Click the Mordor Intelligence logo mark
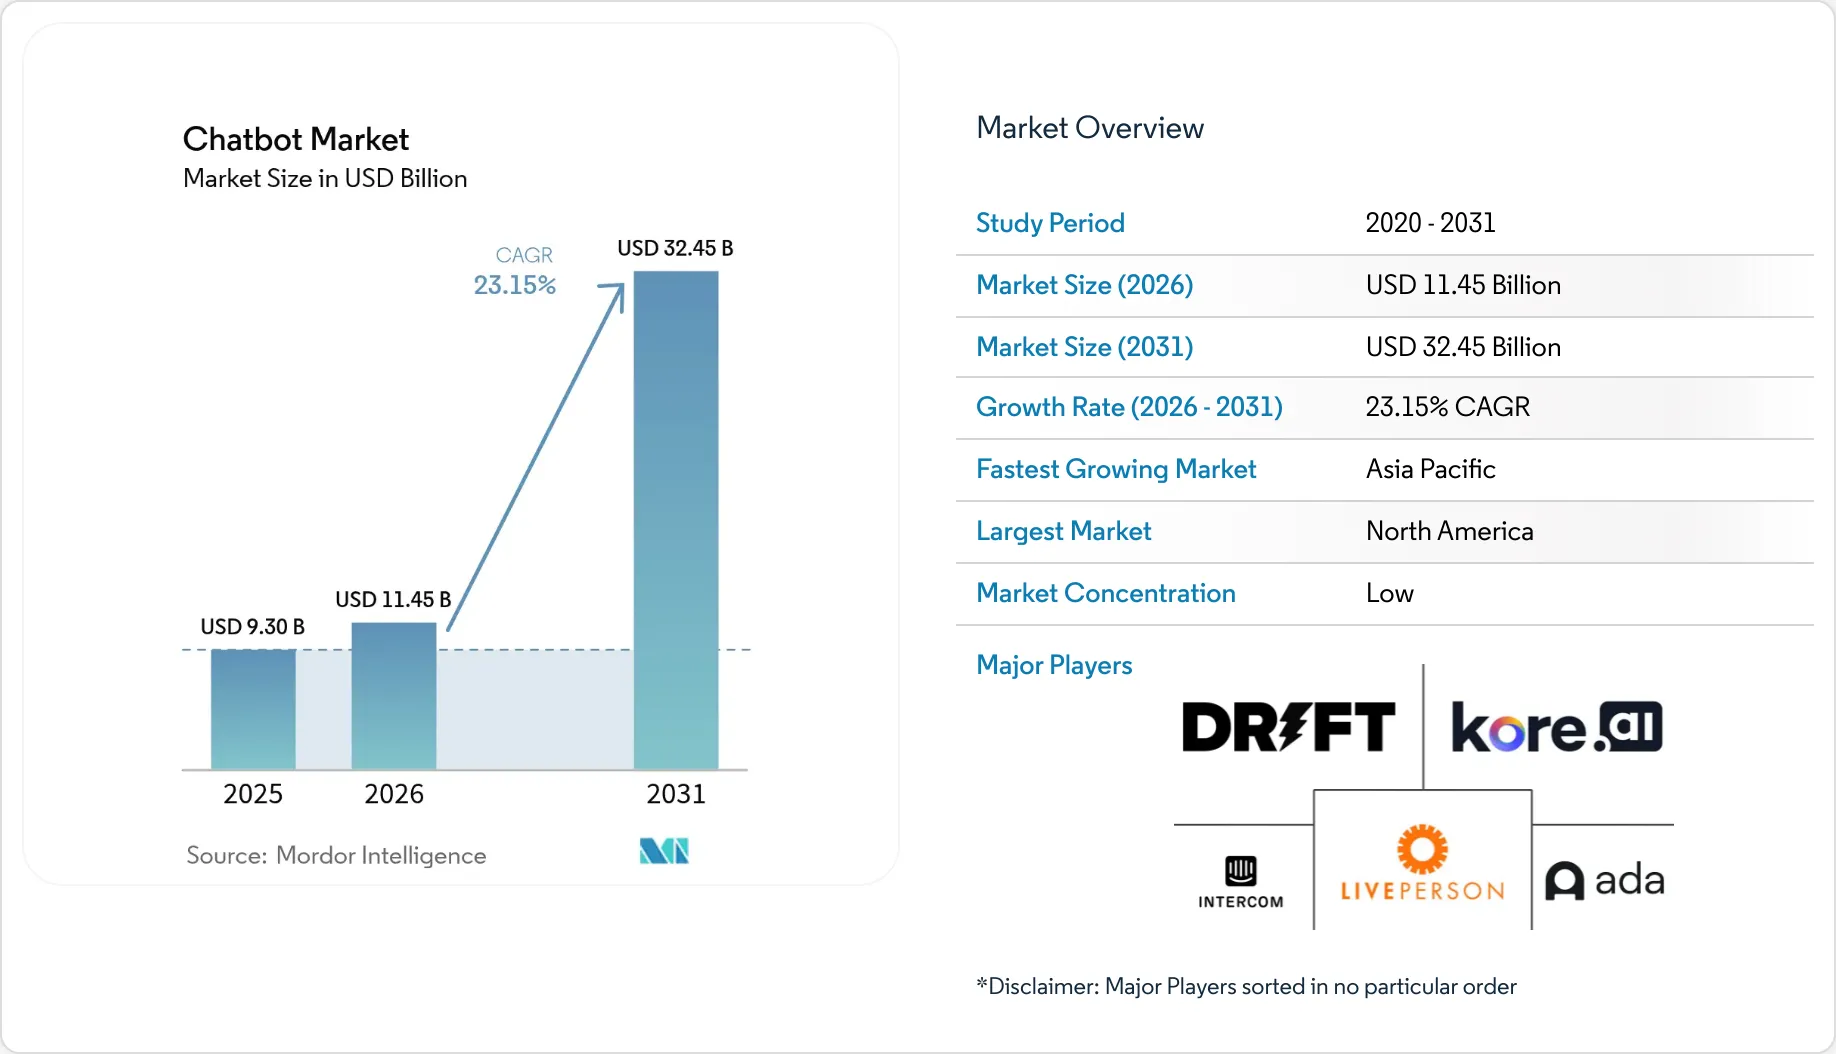The image size is (1836, 1054). [x=664, y=851]
